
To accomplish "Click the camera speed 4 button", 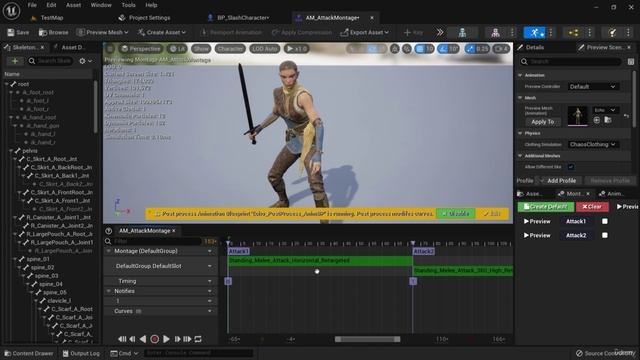I will 501,49.
